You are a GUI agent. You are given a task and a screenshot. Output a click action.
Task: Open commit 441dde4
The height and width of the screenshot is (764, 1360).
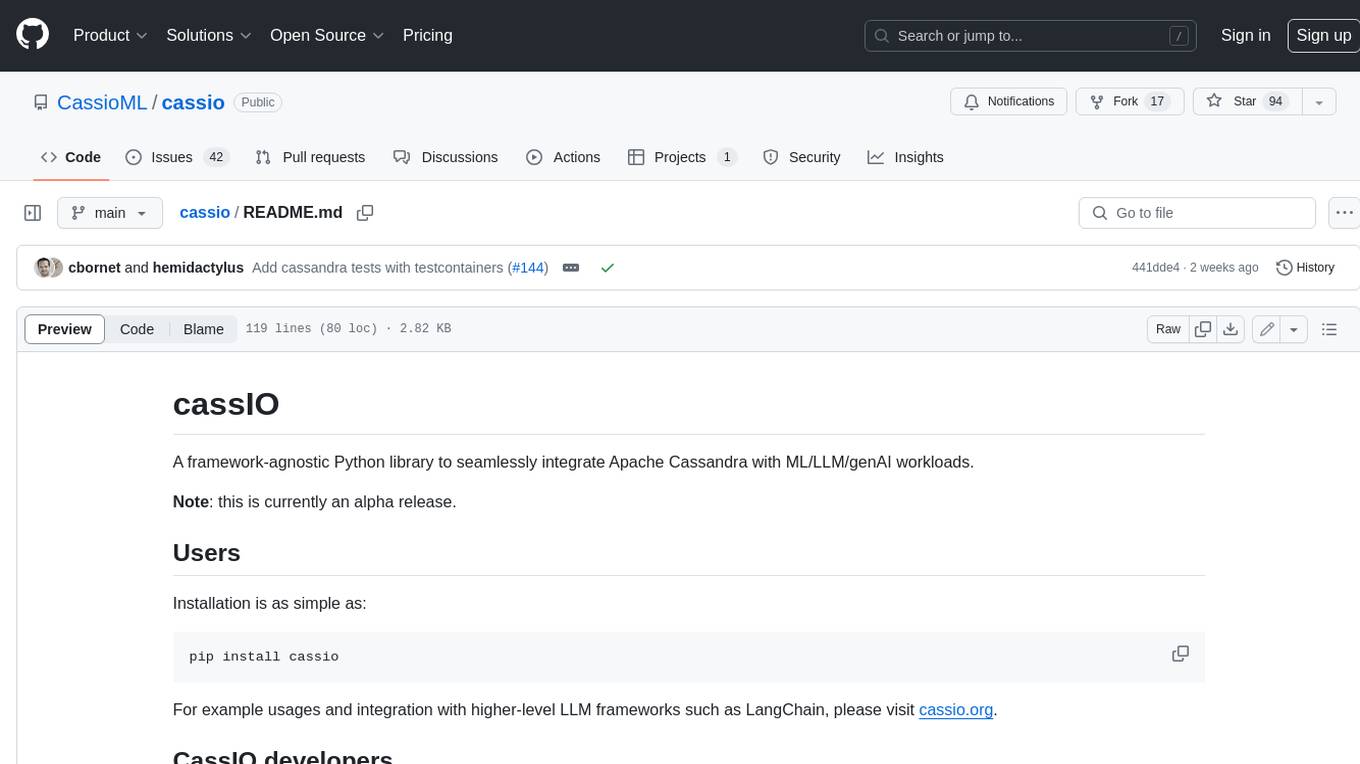pyautogui.click(x=1155, y=268)
